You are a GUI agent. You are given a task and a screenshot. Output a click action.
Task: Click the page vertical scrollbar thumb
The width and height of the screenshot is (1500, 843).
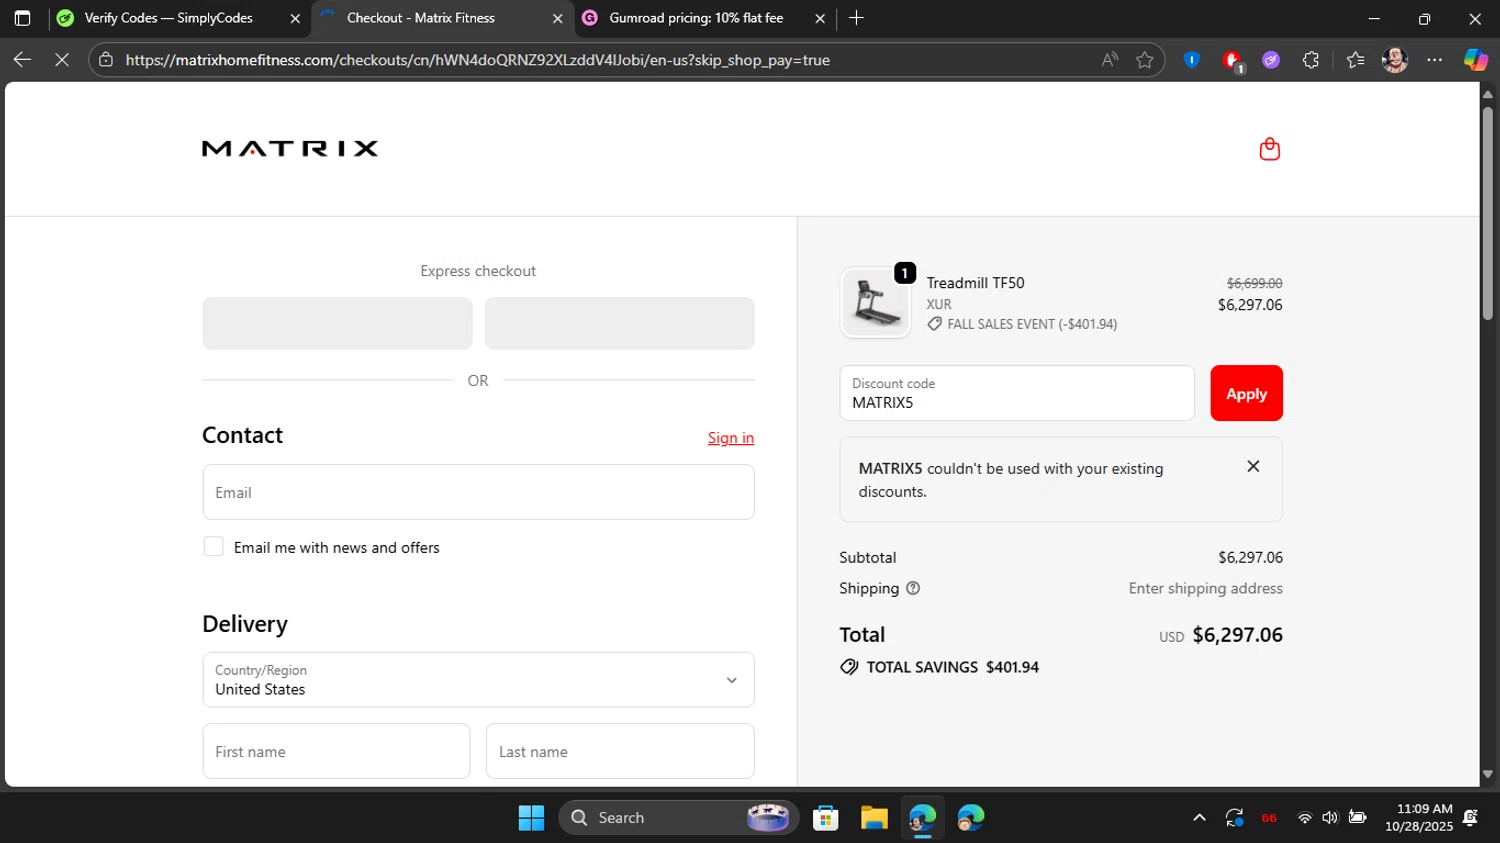pos(1487,212)
